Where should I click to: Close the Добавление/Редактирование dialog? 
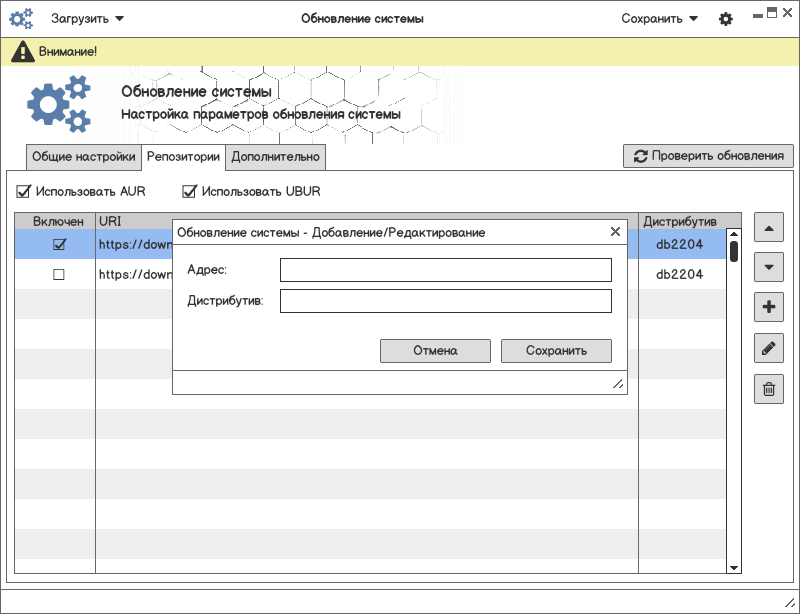tap(615, 232)
